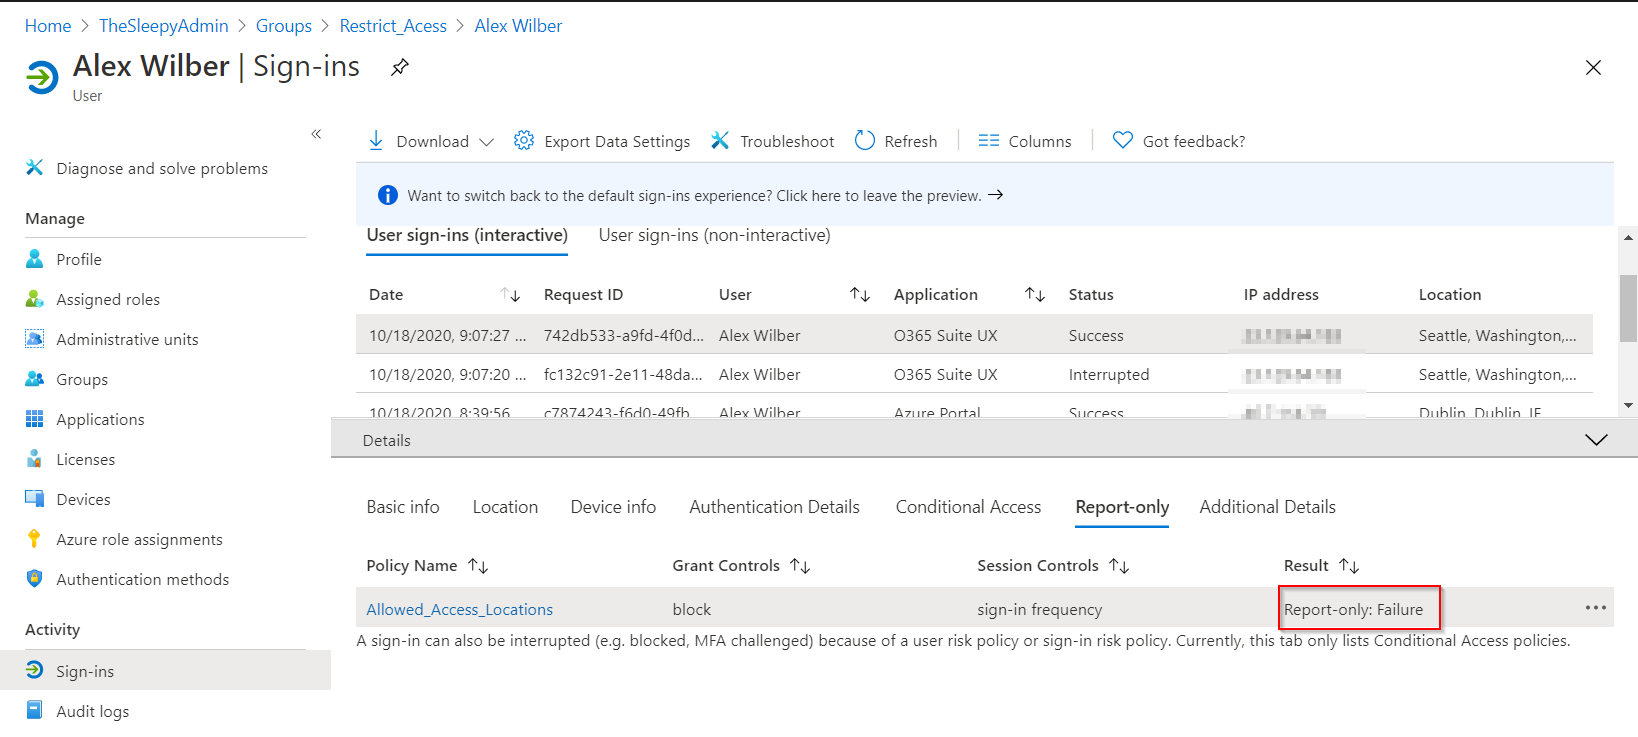Sort policies by Grant Controls
The width and height of the screenshot is (1638, 737).
(800, 566)
